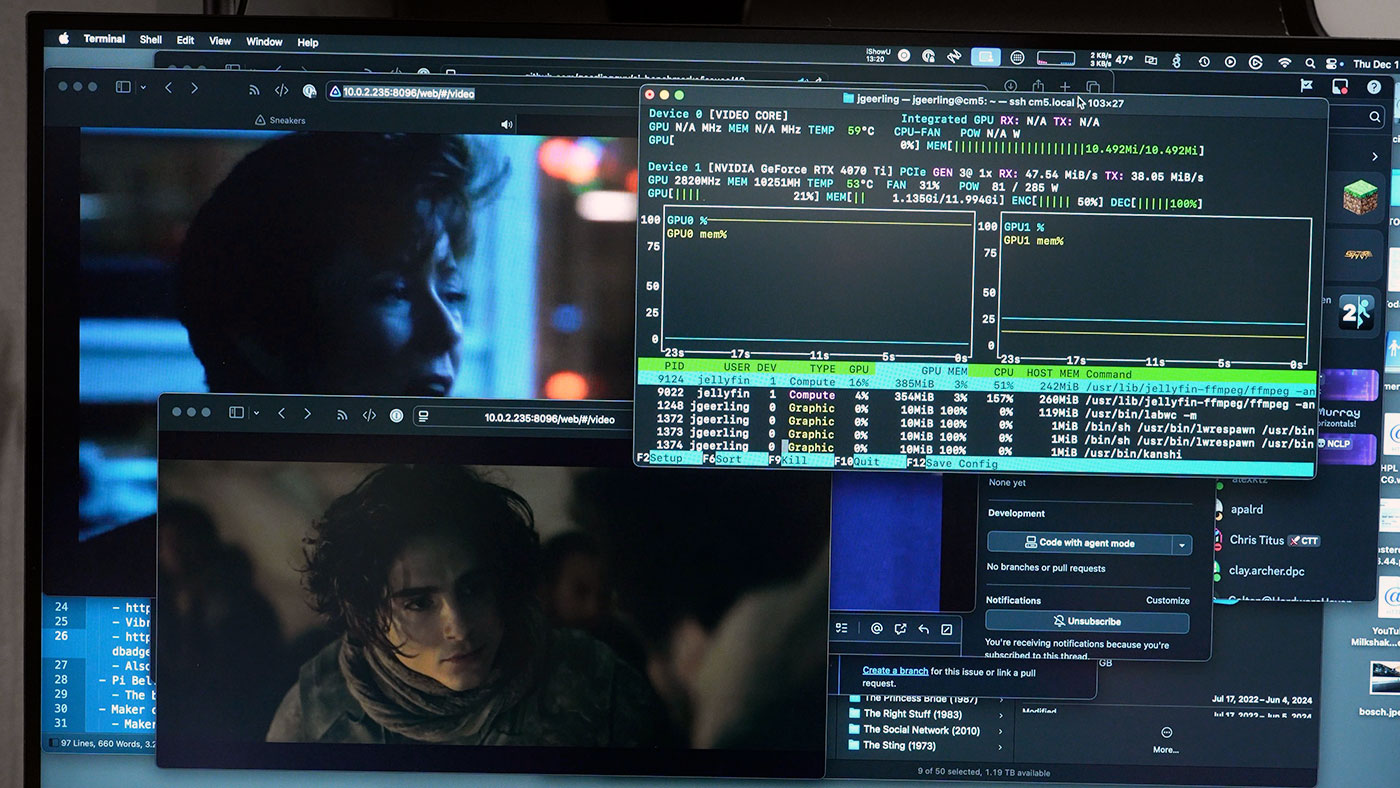The height and width of the screenshot is (788, 1400).
Task: Click the task list icon in GitHub's comment toolbar
Action: 841,628
